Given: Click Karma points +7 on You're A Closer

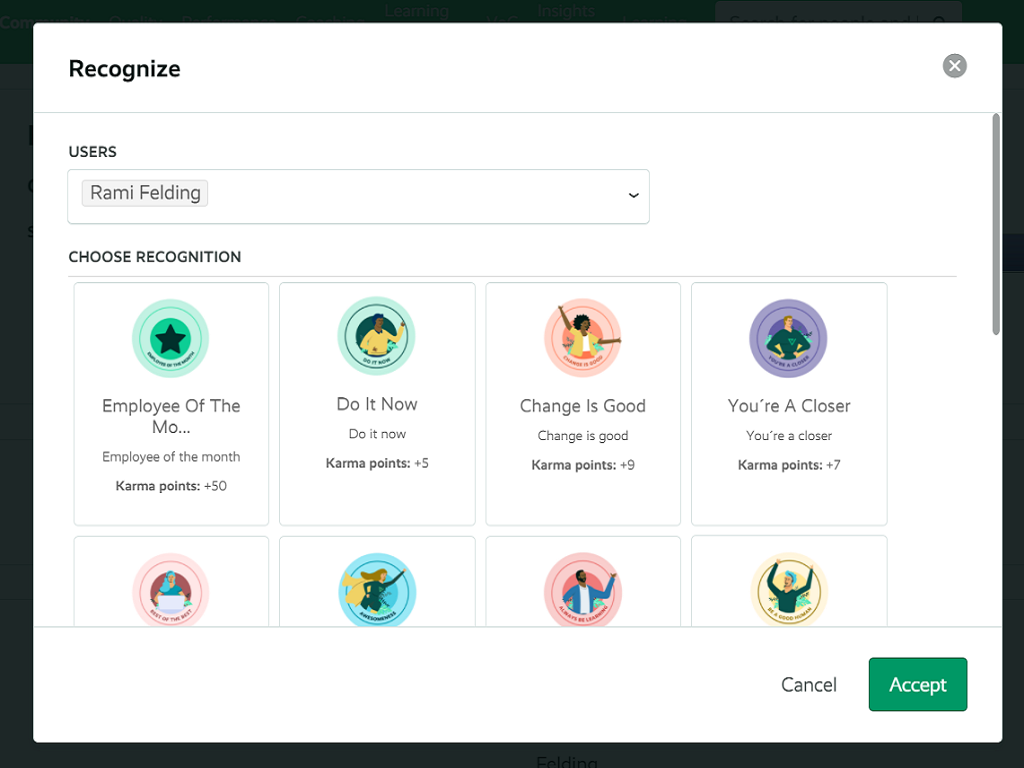Looking at the screenshot, I should [789, 465].
